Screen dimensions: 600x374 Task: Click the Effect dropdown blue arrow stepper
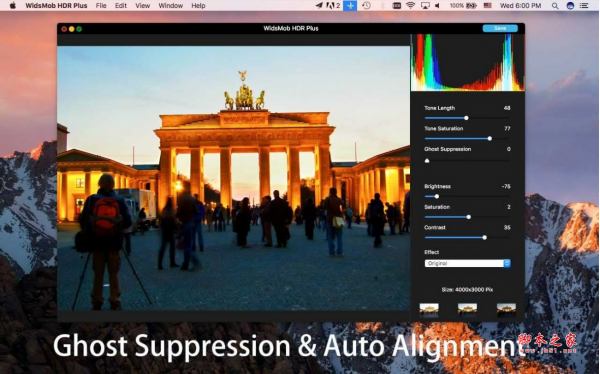click(x=507, y=263)
